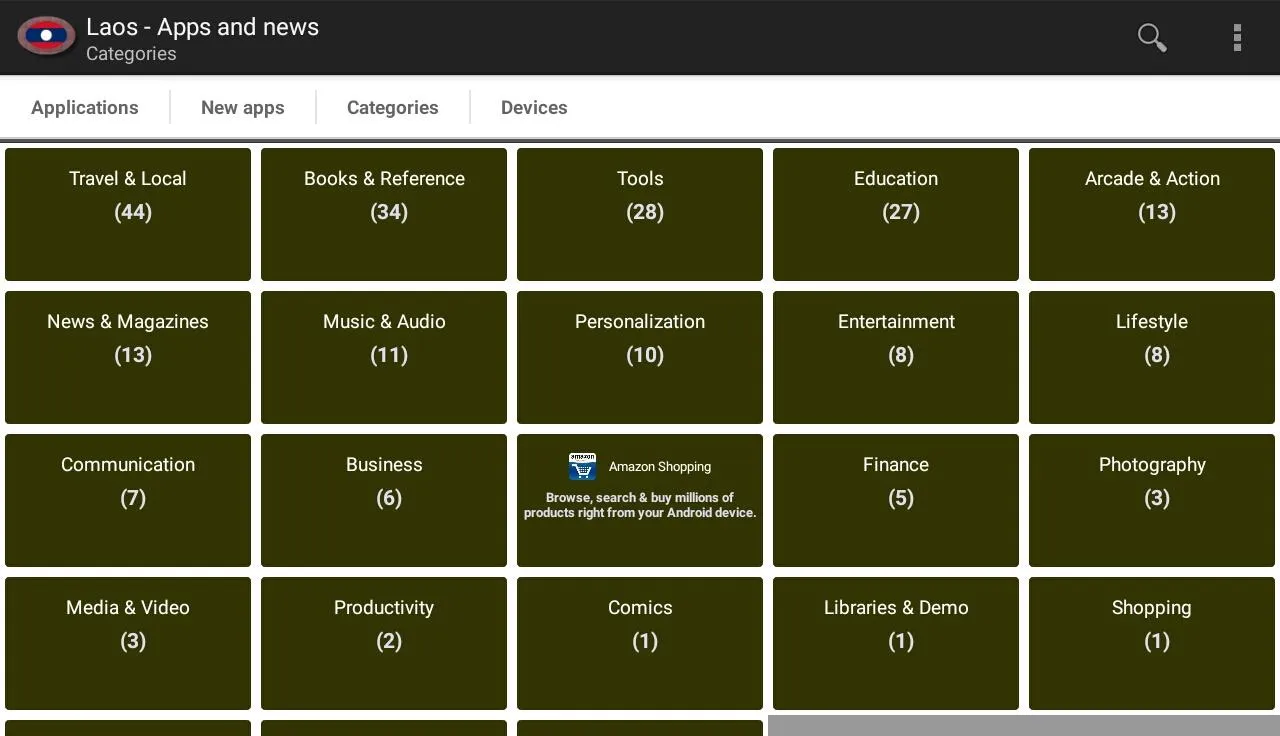Open the Communication category tile

coord(128,500)
